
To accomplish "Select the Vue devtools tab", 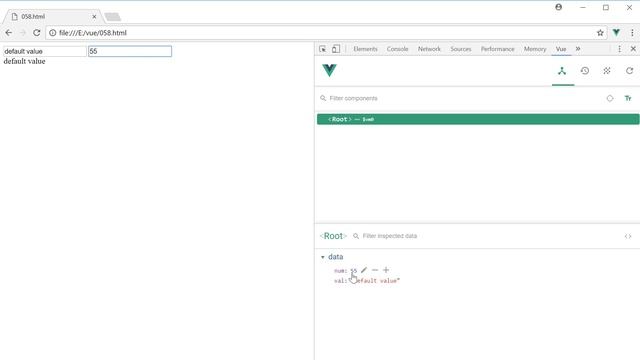I will (561, 49).
